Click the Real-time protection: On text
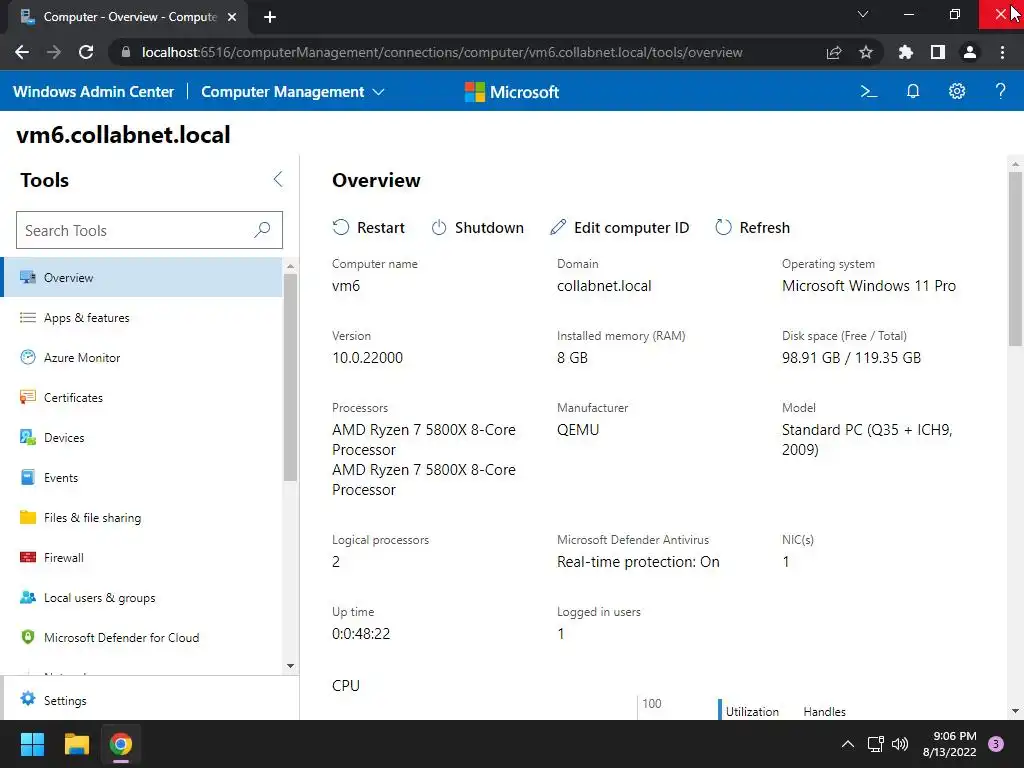Screen dimensions: 1024x768 638,562
